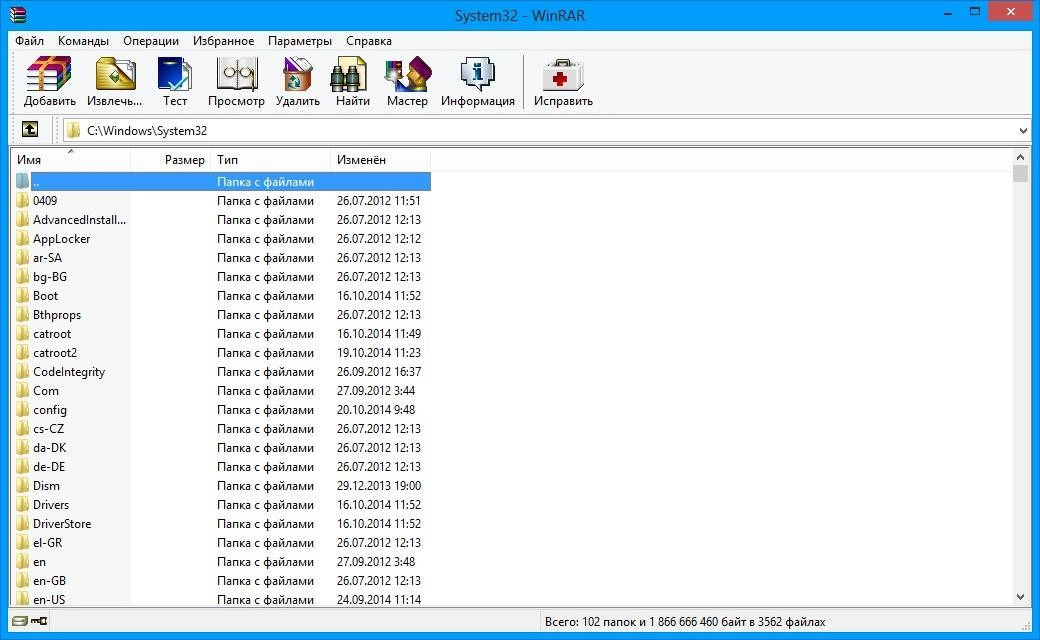Expand the address path dropdown arrow
The image size is (1040, 640).
tap(1023, 131)
